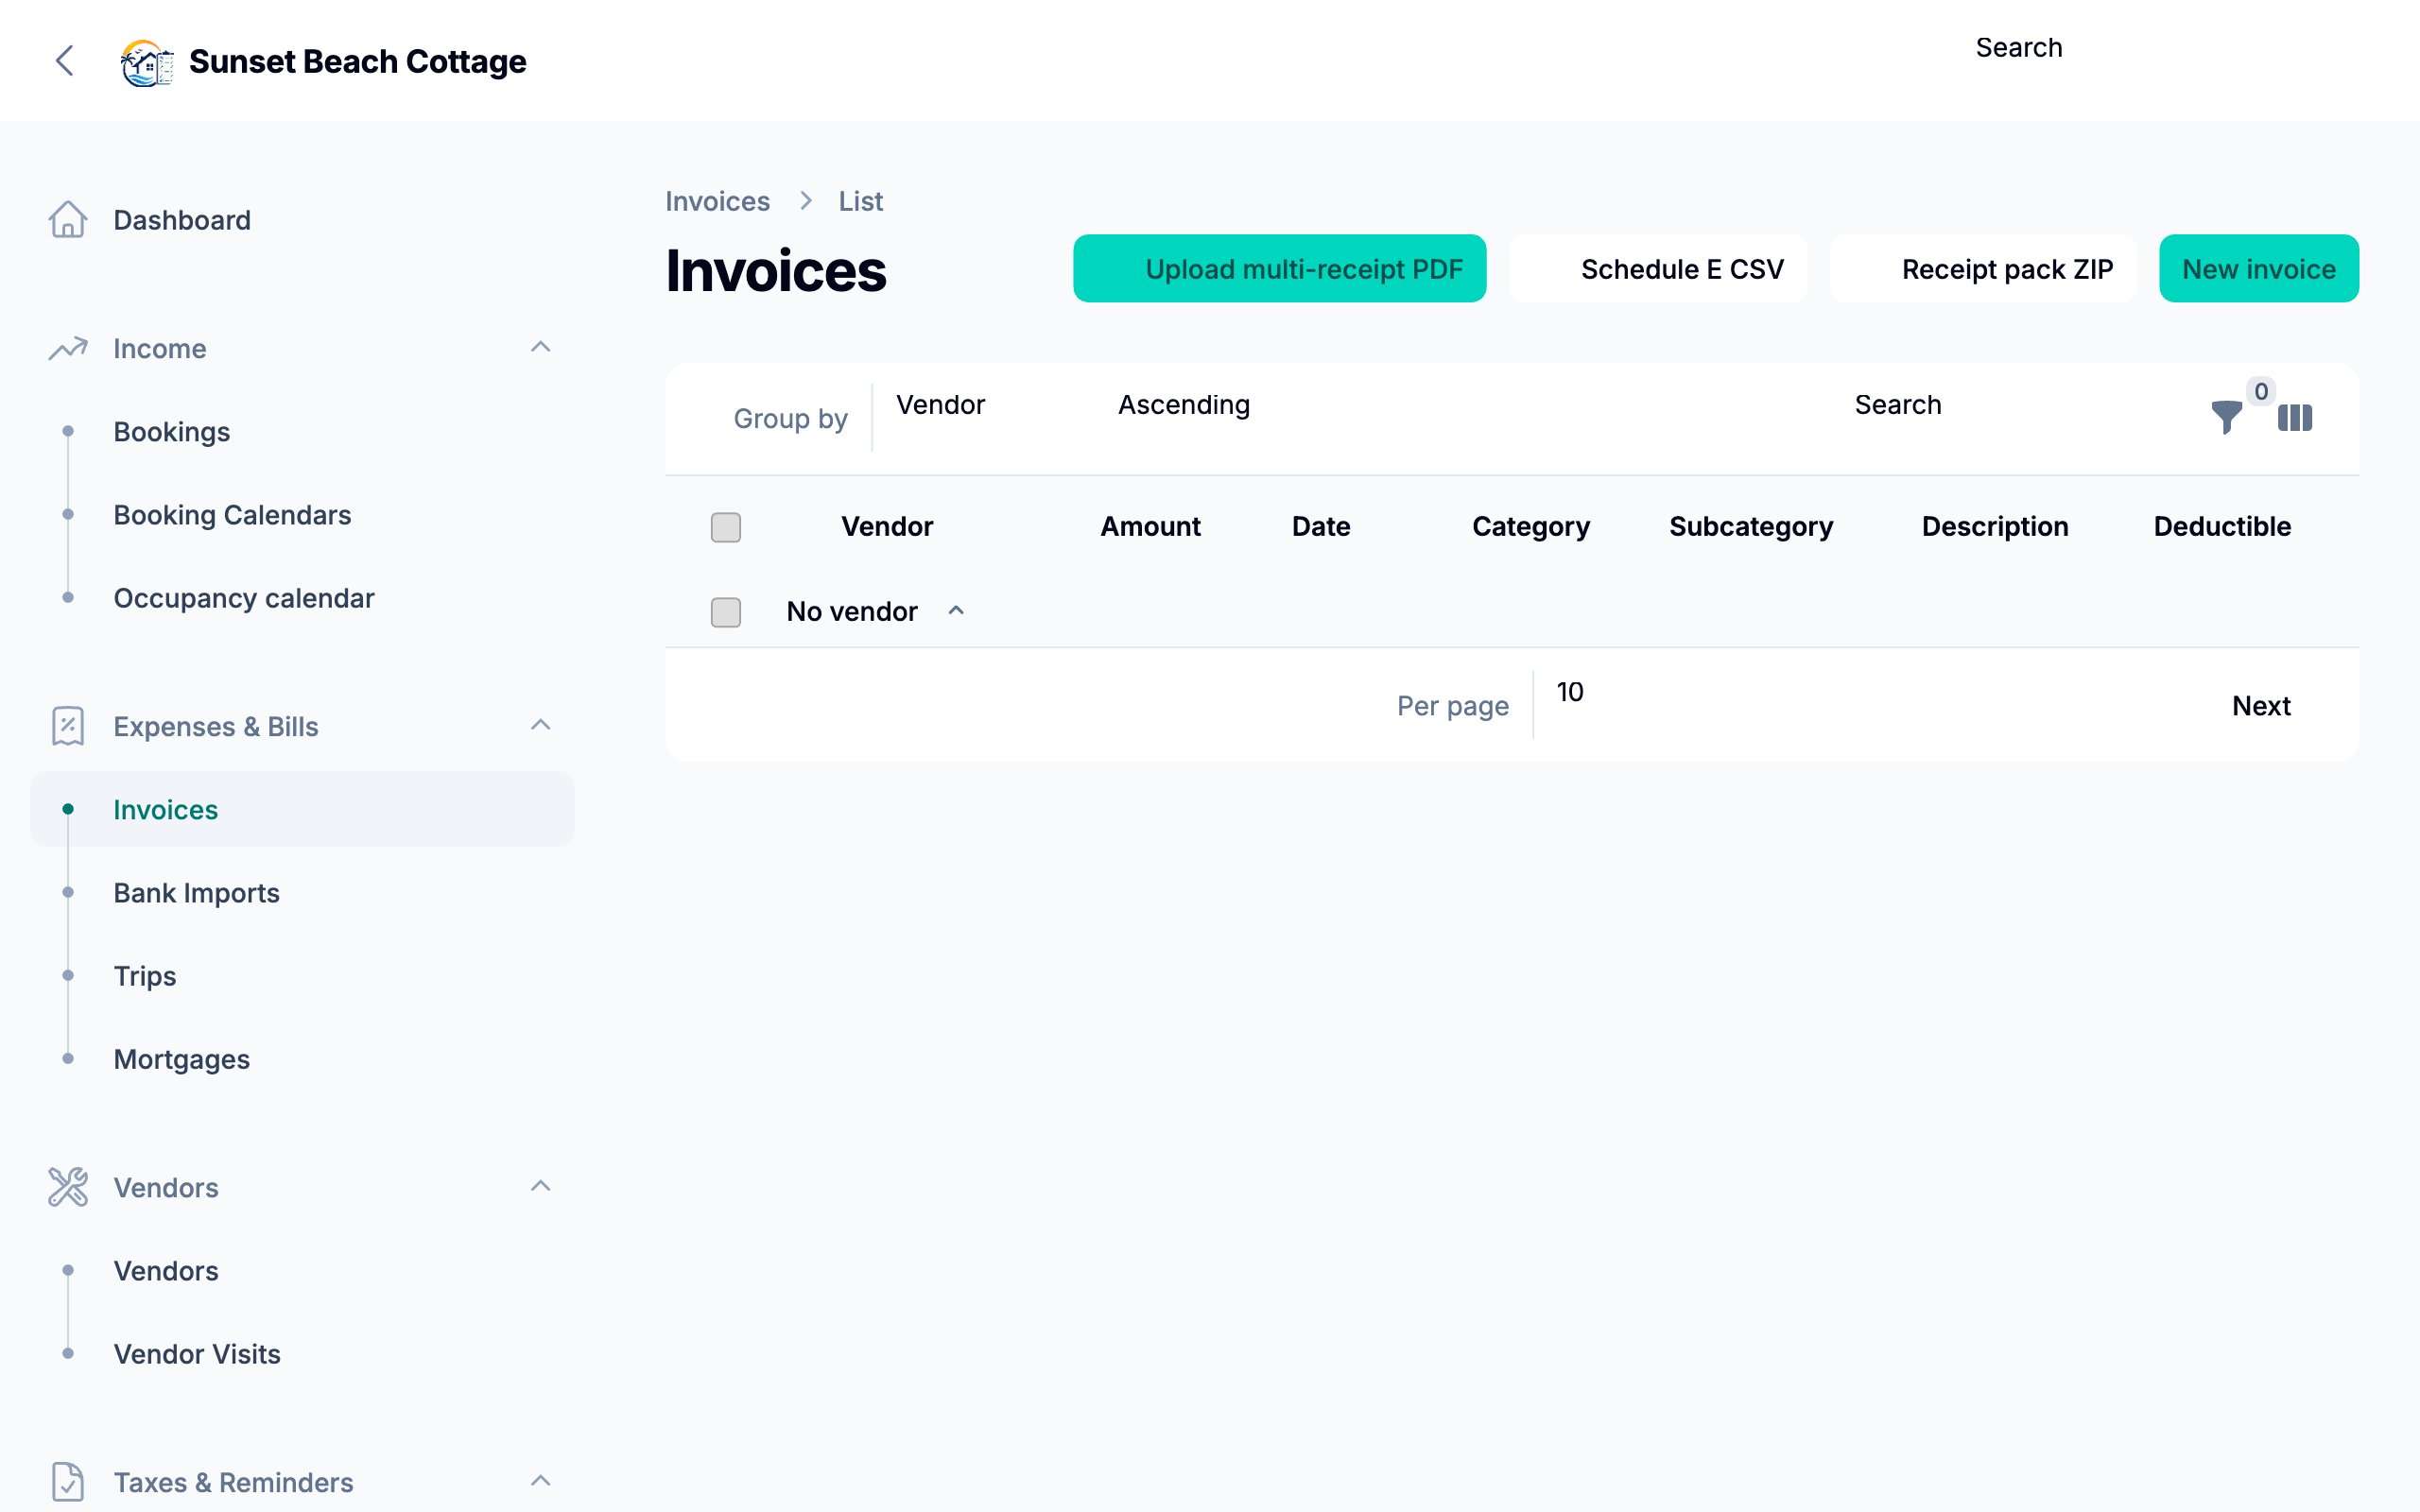Image resolution: width=2420 pixels, height=1512 pixels.
Task: Check the No vendor row checkbox
Action: point(726,611)
